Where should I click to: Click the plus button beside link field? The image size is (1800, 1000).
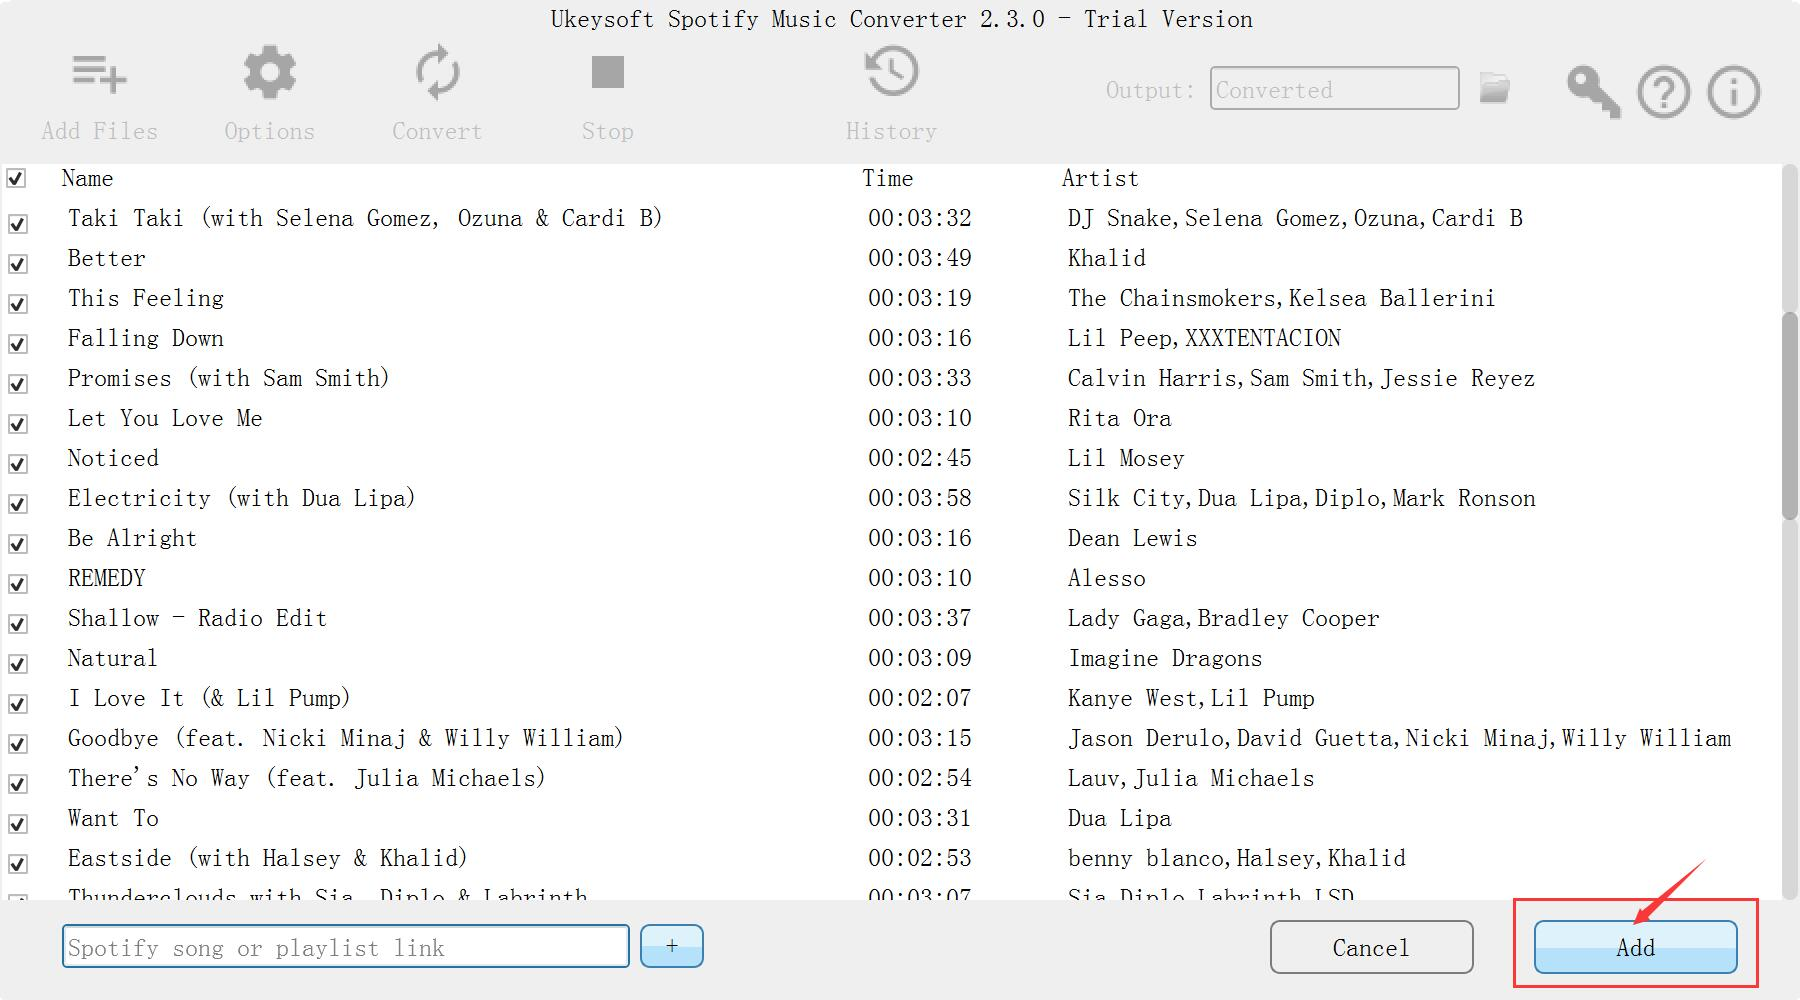tap(672, 946)
